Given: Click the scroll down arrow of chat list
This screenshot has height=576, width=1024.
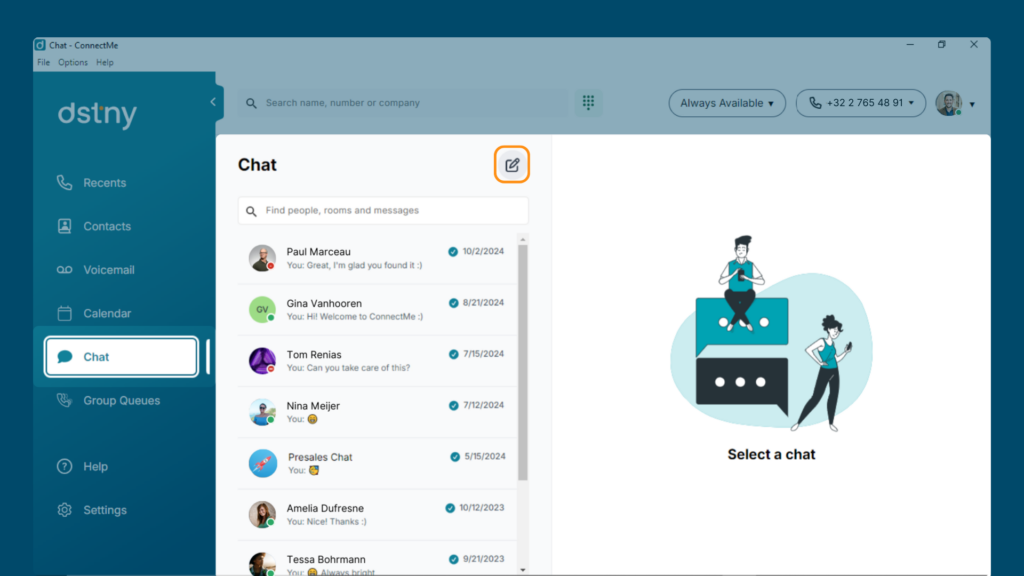Looking at the screenshot, I should [522, 570].
